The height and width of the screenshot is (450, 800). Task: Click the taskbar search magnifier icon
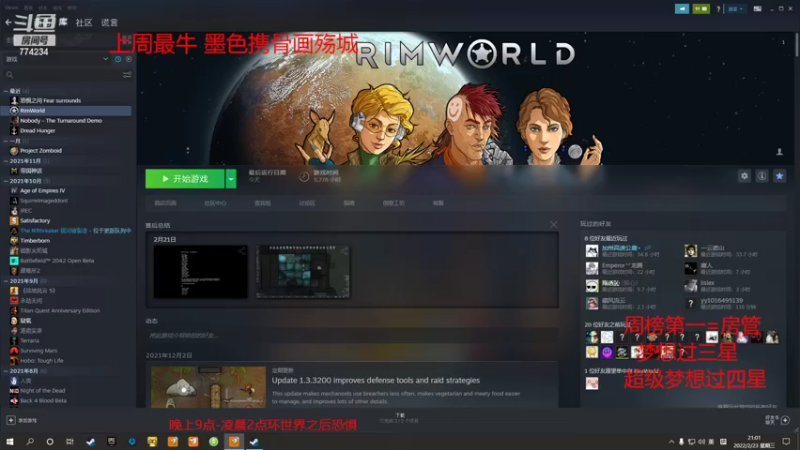30,441
